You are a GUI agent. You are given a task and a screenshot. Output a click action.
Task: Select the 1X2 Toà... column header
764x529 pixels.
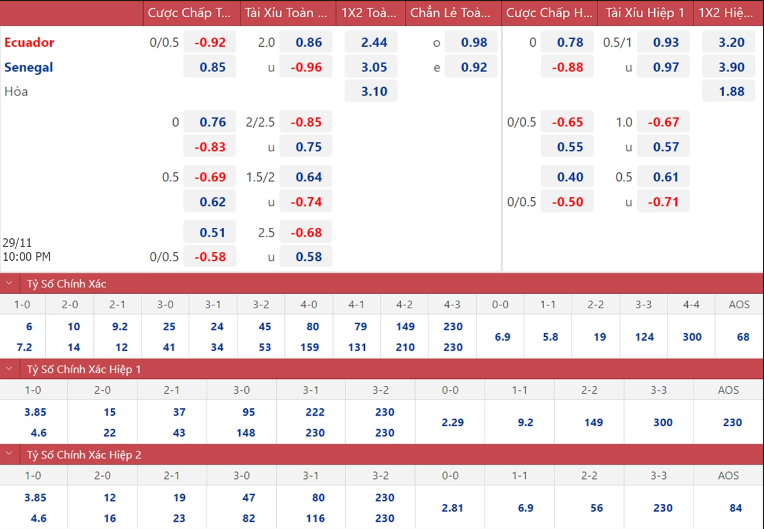370,13
